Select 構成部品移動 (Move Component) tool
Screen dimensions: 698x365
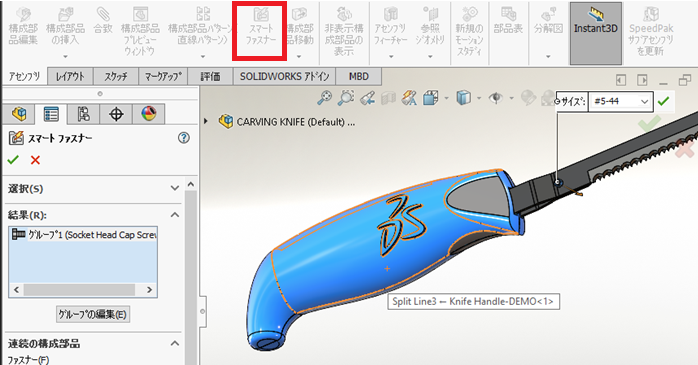point(300,26)
